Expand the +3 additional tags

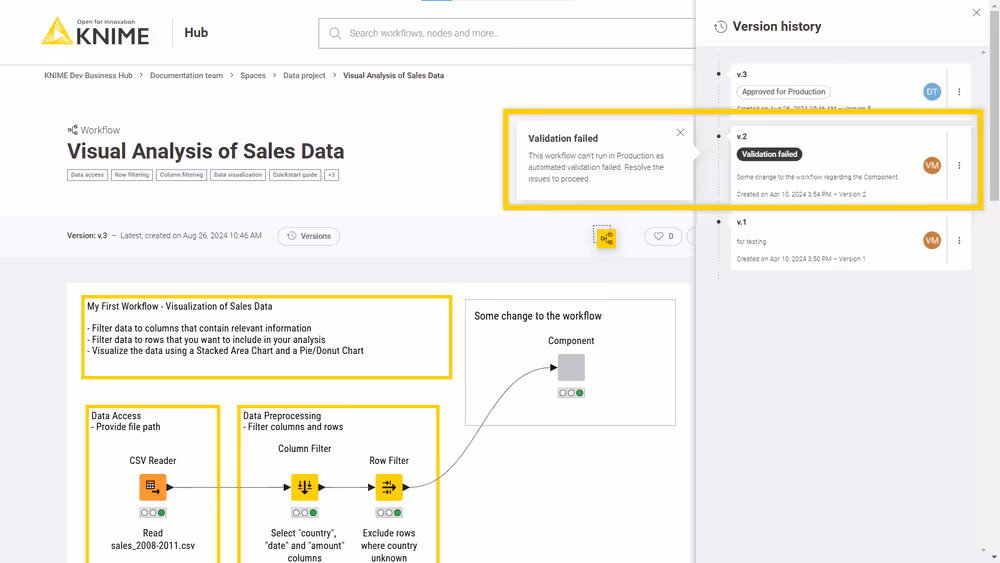331,175
